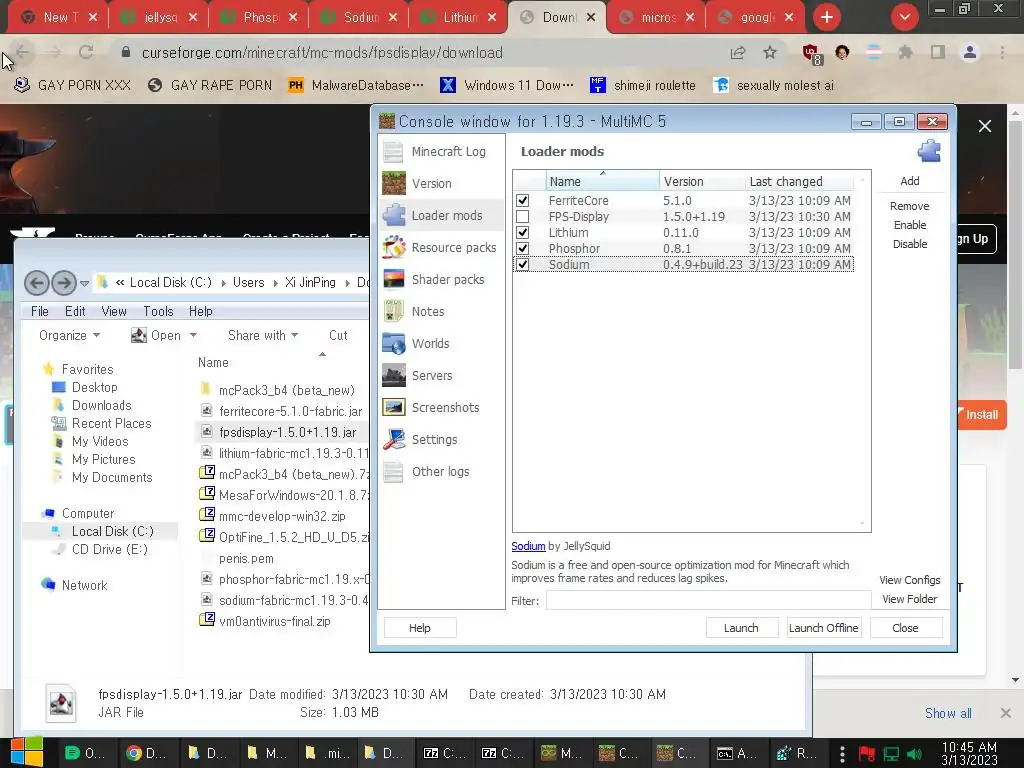Click the Remove mod button
The width and height of the screenshot is (1024, 768).
tap(909, 206)
